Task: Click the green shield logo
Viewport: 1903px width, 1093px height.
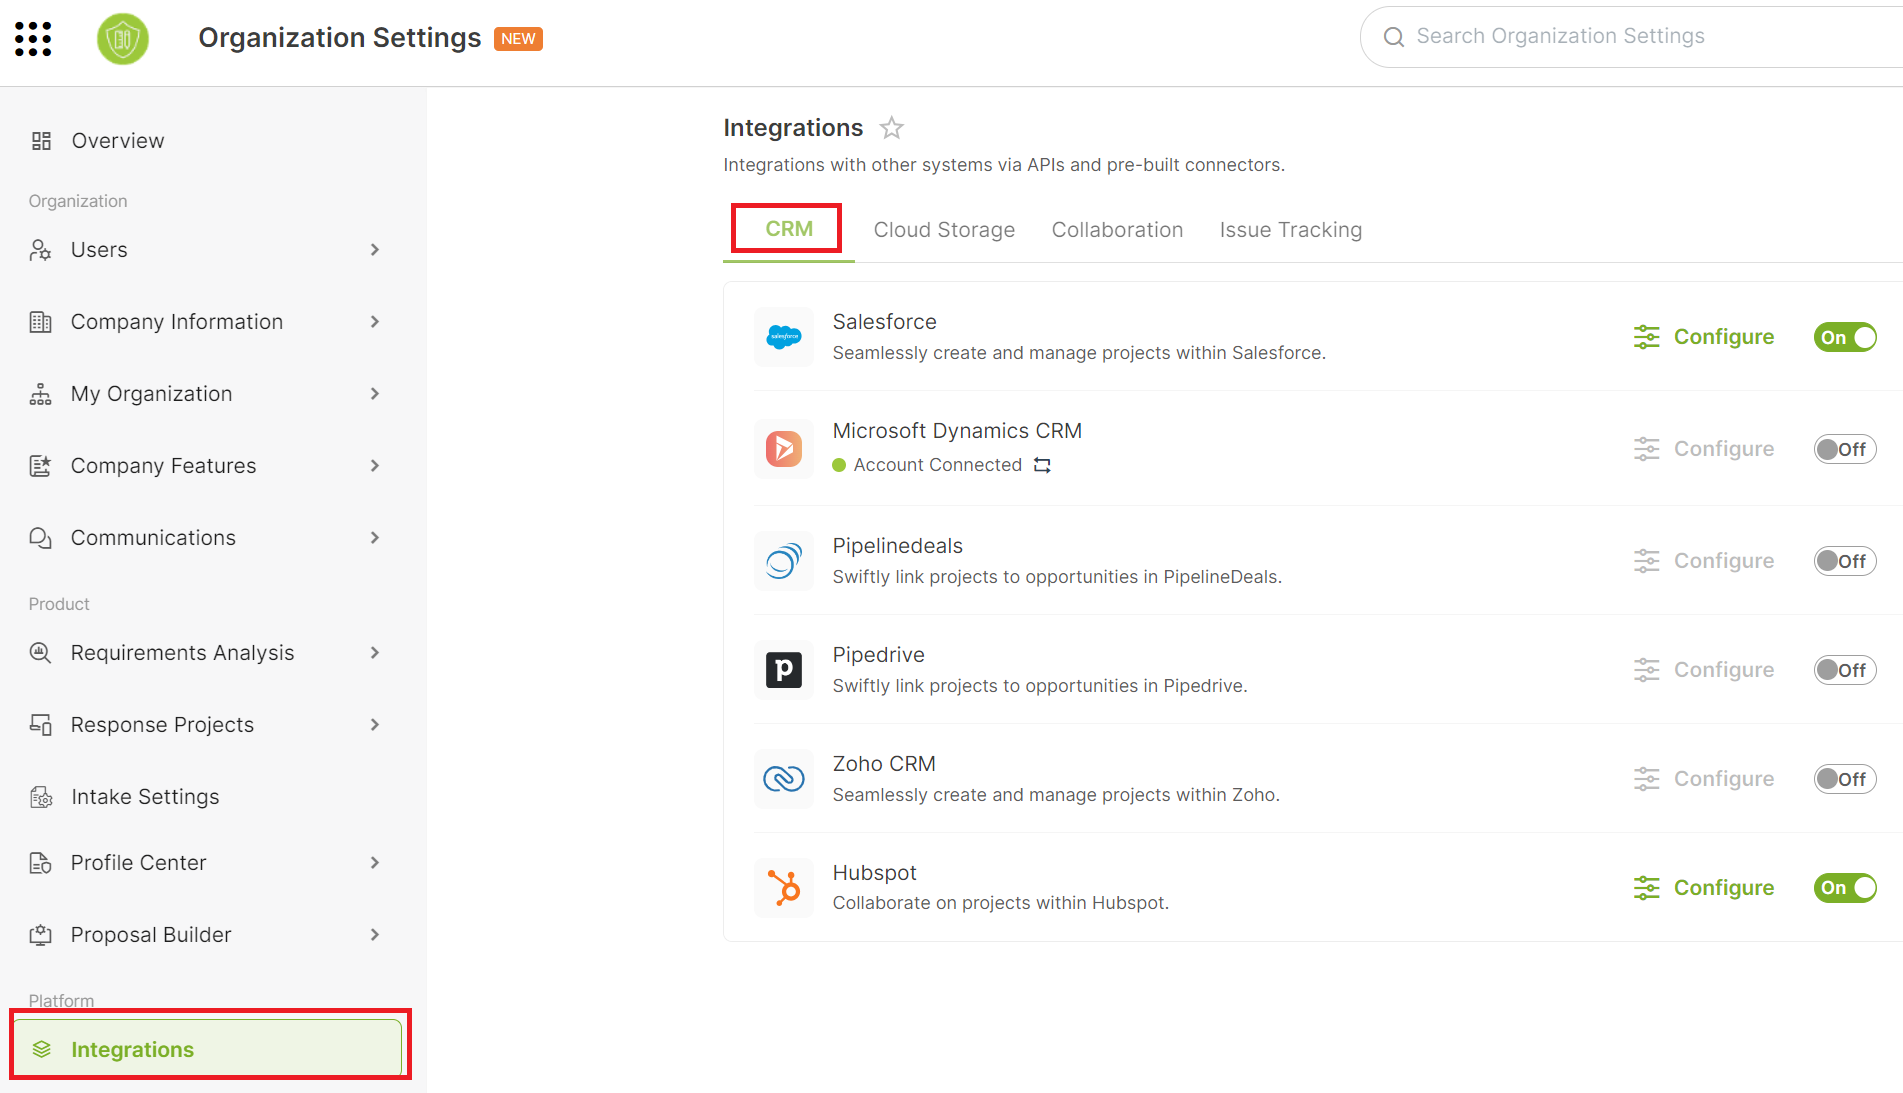Action: coord(123,39)
